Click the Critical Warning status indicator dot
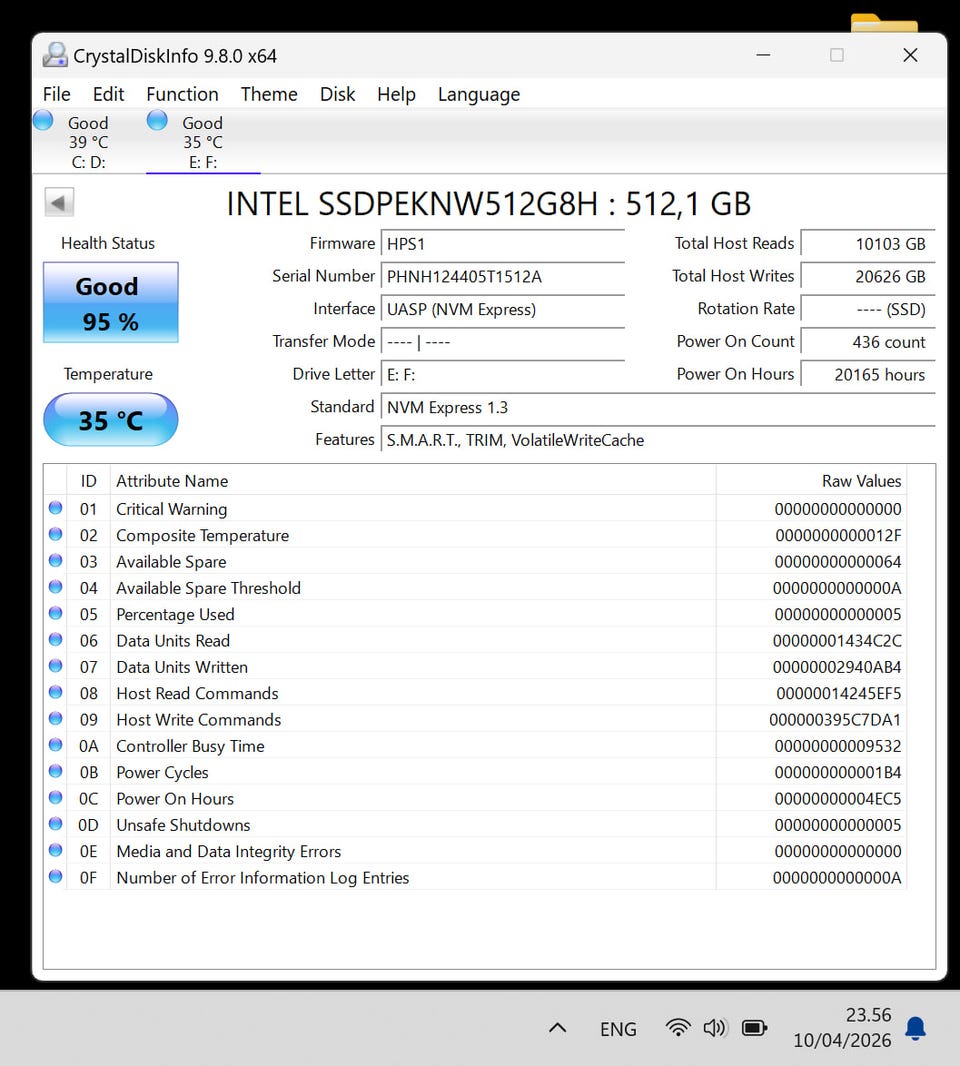 [55, 509]
